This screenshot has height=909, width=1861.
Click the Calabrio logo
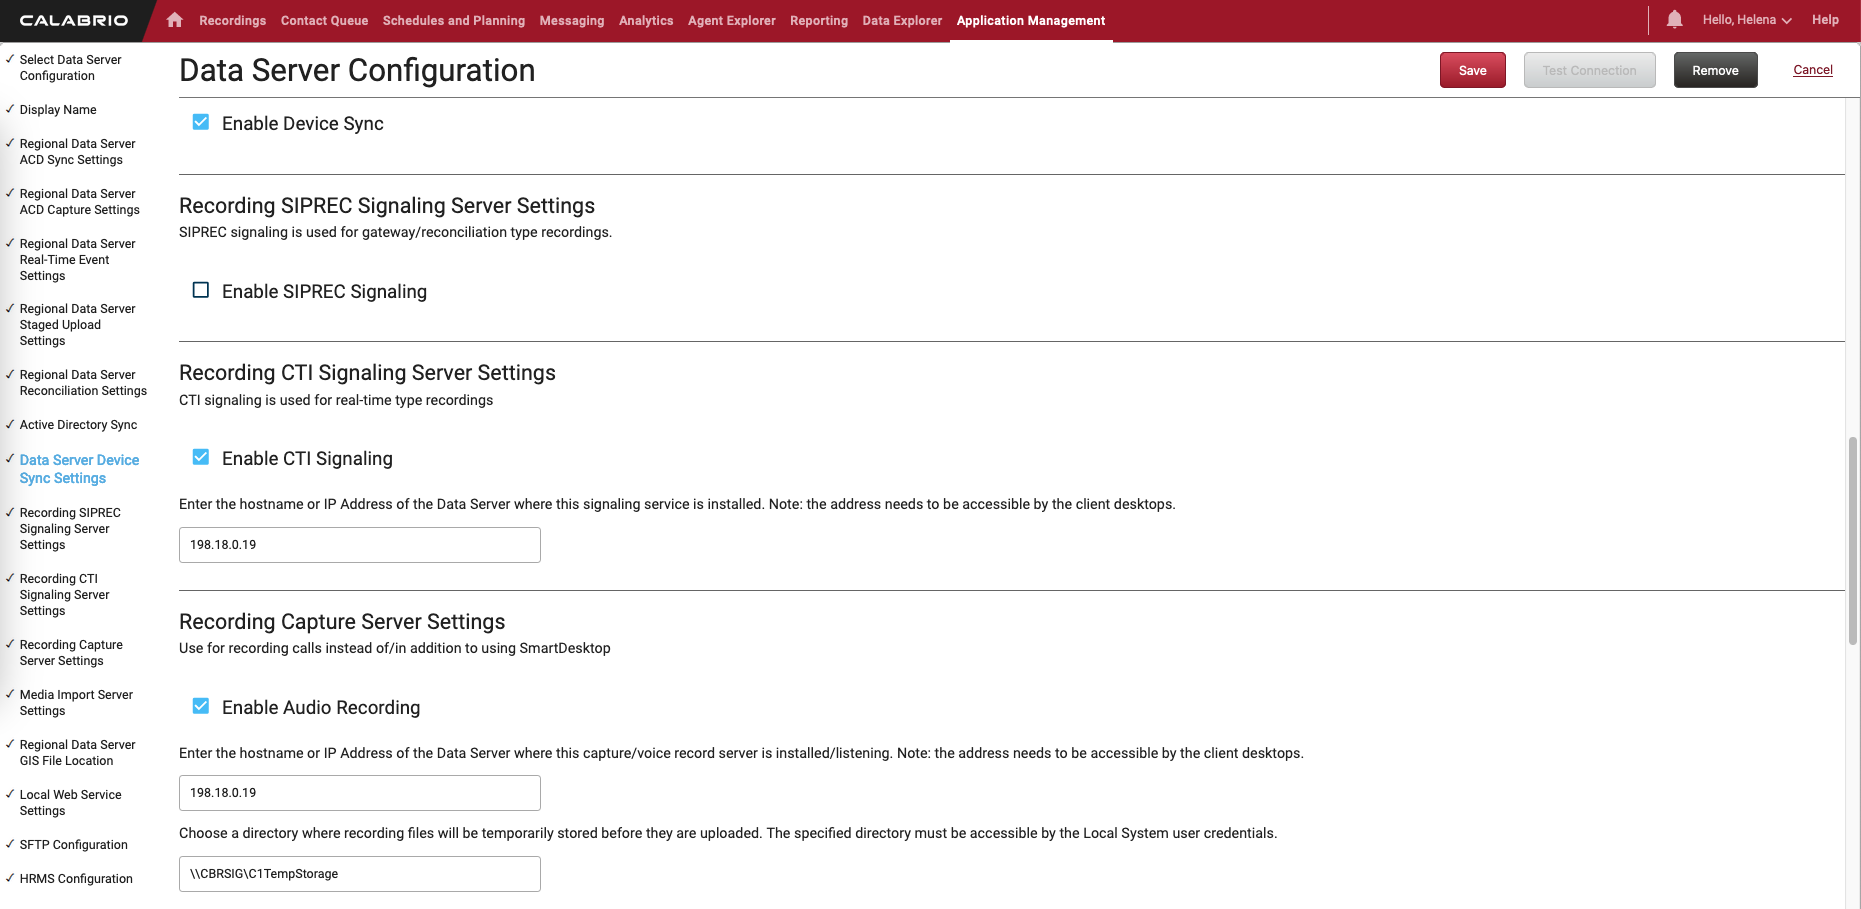tap(74, 20)
